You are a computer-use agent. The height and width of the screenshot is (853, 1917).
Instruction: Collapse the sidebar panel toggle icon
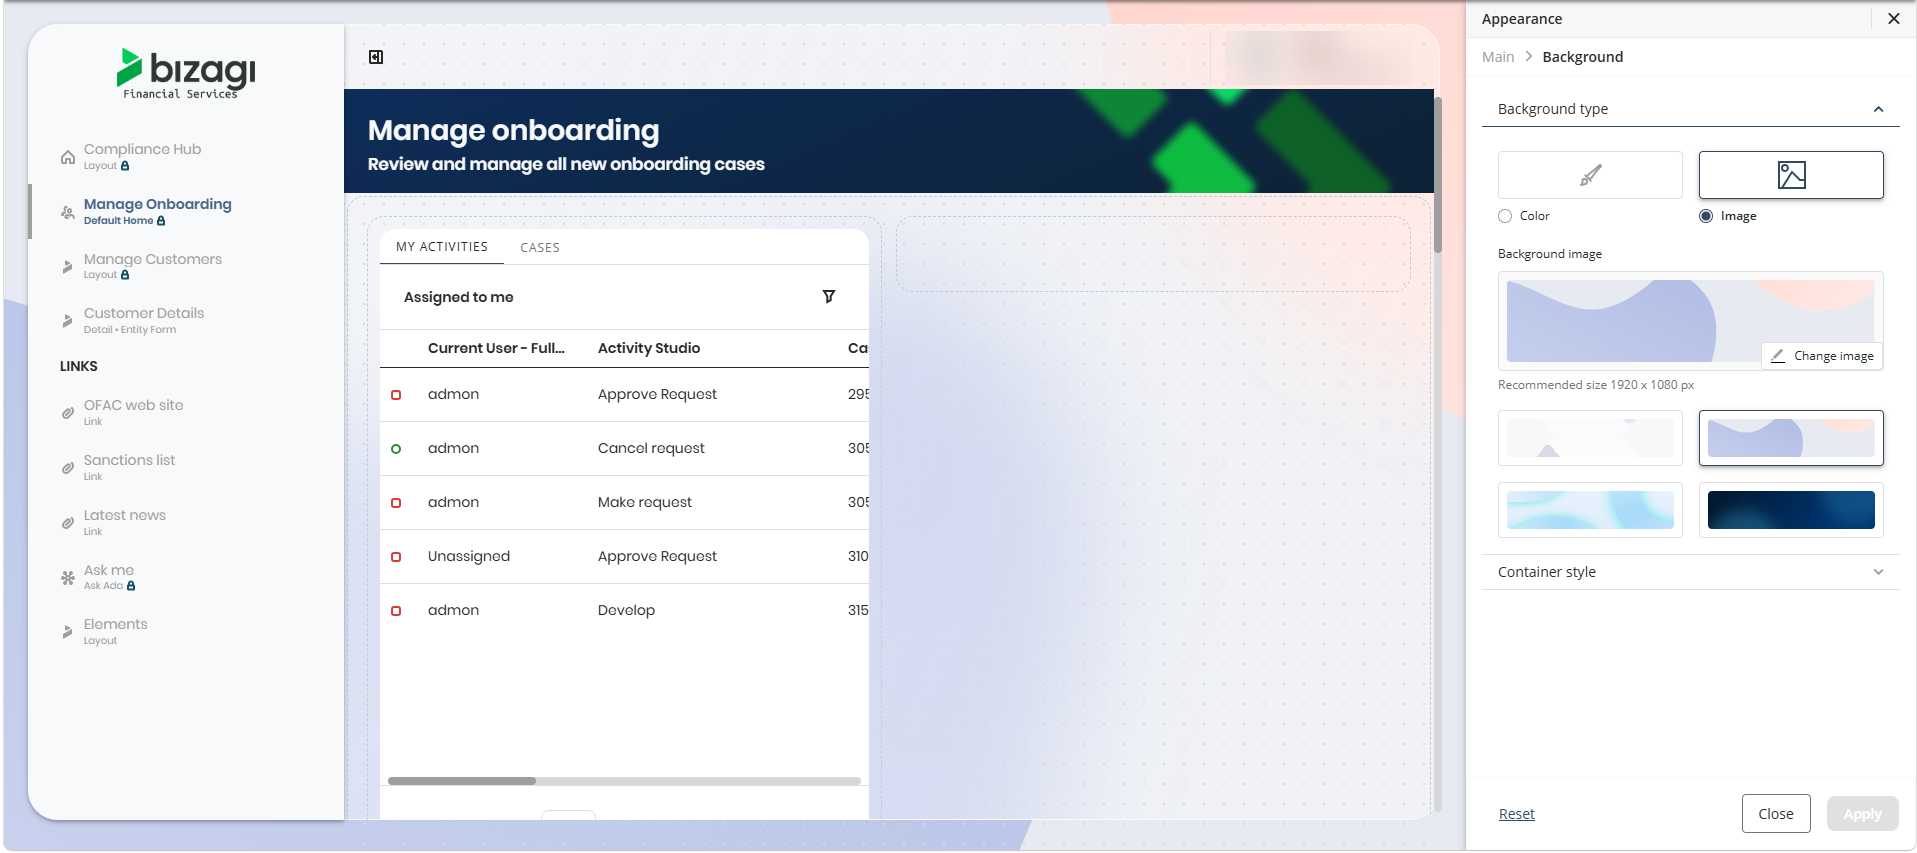(376, 57)
